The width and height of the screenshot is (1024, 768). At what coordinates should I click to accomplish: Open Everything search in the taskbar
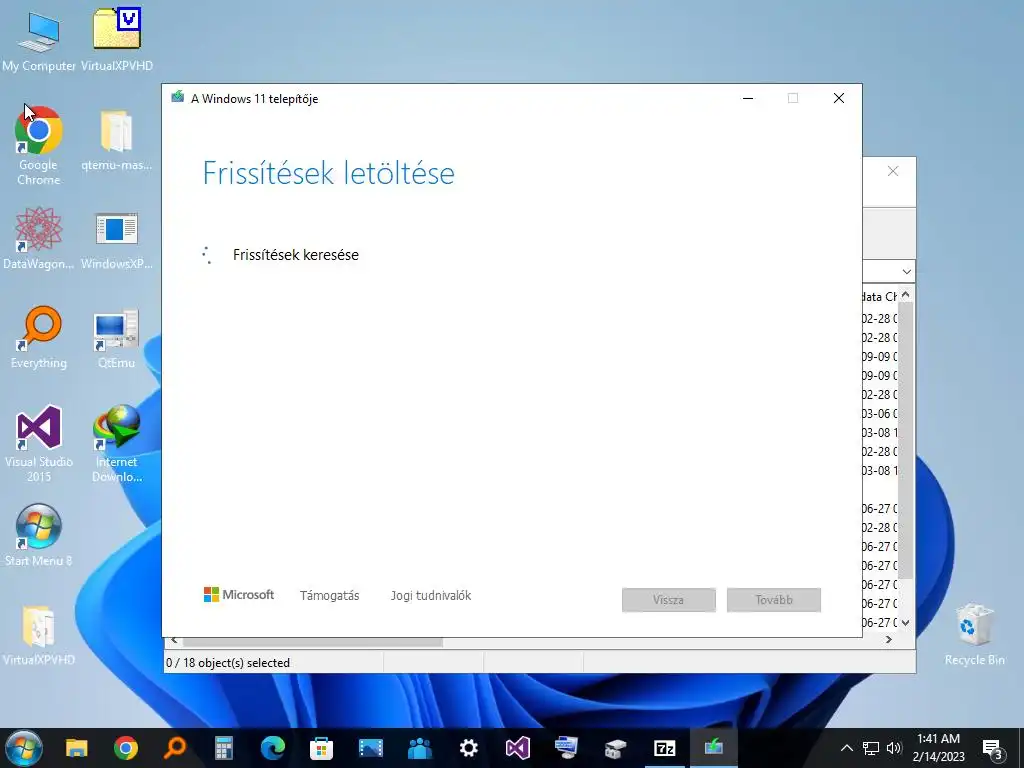point(174,748)
